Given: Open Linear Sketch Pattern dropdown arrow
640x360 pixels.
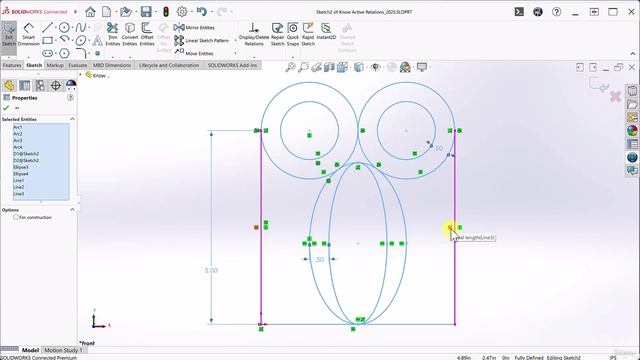Looking at the screenshot, I should pos(236,40).
